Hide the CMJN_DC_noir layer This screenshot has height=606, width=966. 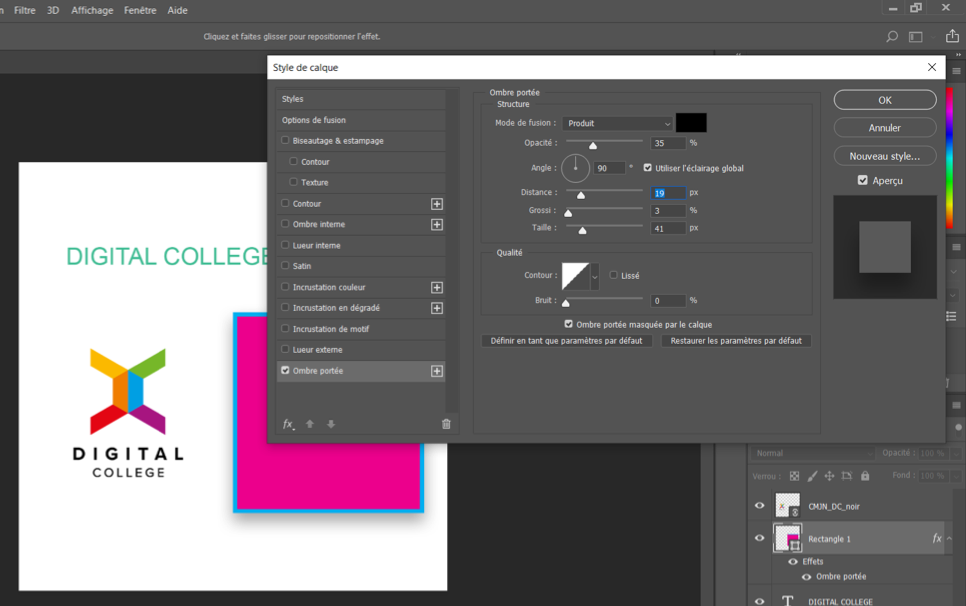(760, 506)
